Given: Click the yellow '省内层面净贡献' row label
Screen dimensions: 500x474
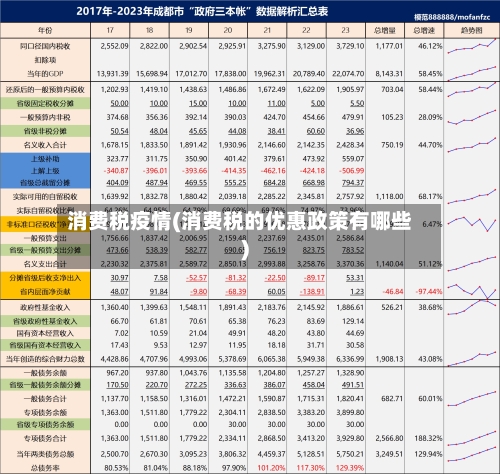Looking at the screenshot, I should coord(45,292).
